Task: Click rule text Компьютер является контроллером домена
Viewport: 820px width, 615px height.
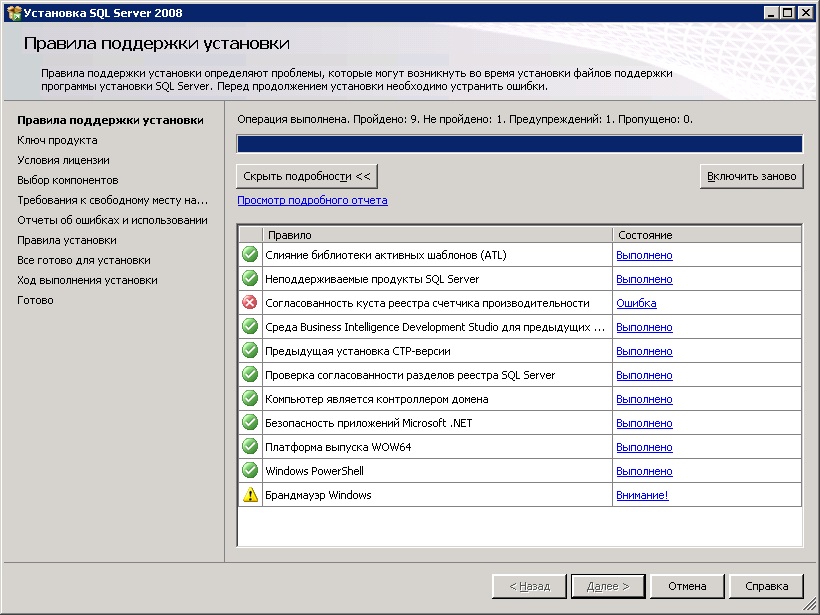Action: click(x=377, y=400)
